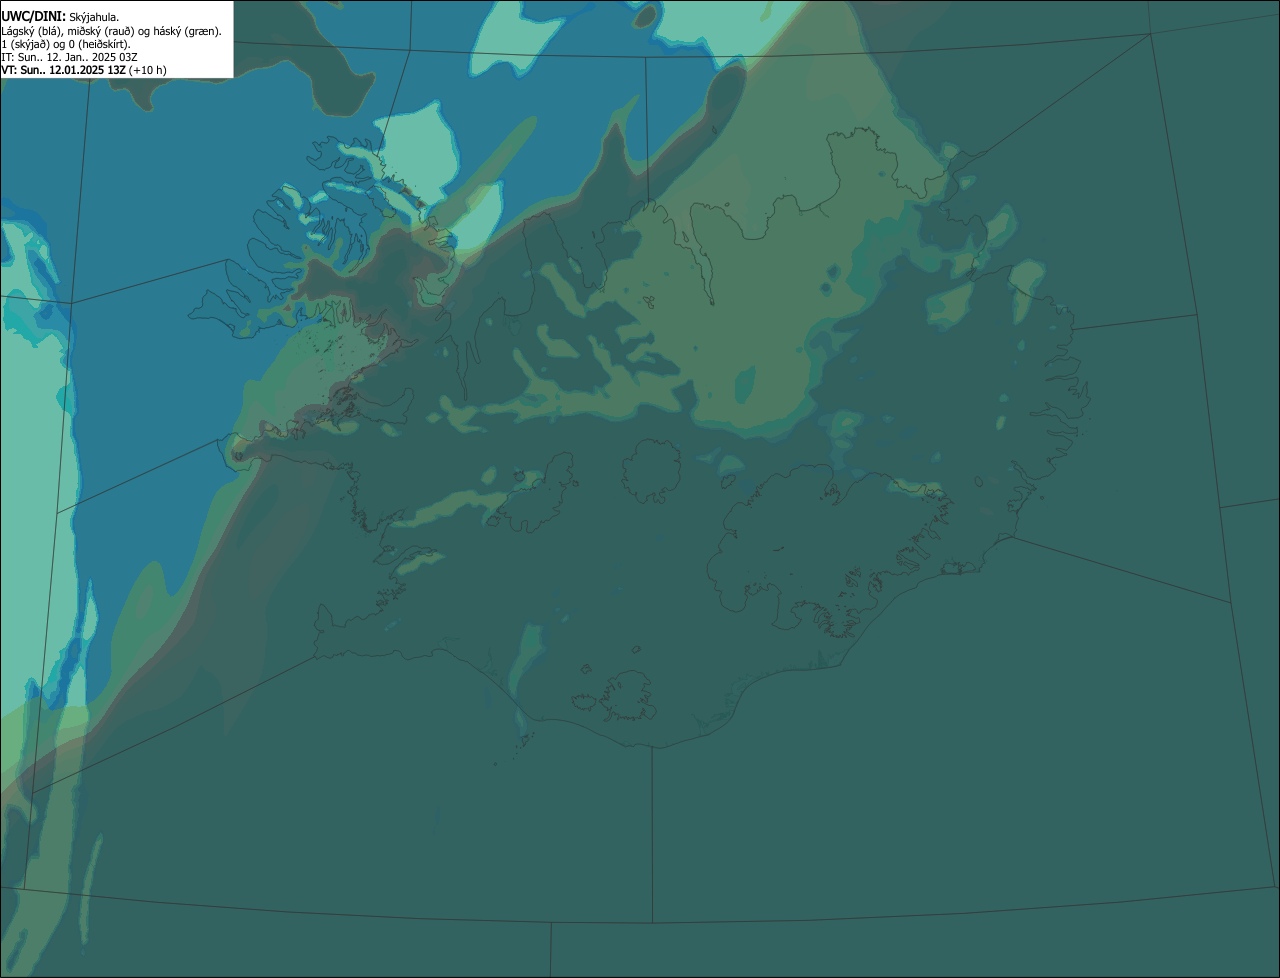Select the 'IT: Sun.. 12. Jan.. 2025 03Z' line
This screenshot has width=1280, height=978.
69,57
